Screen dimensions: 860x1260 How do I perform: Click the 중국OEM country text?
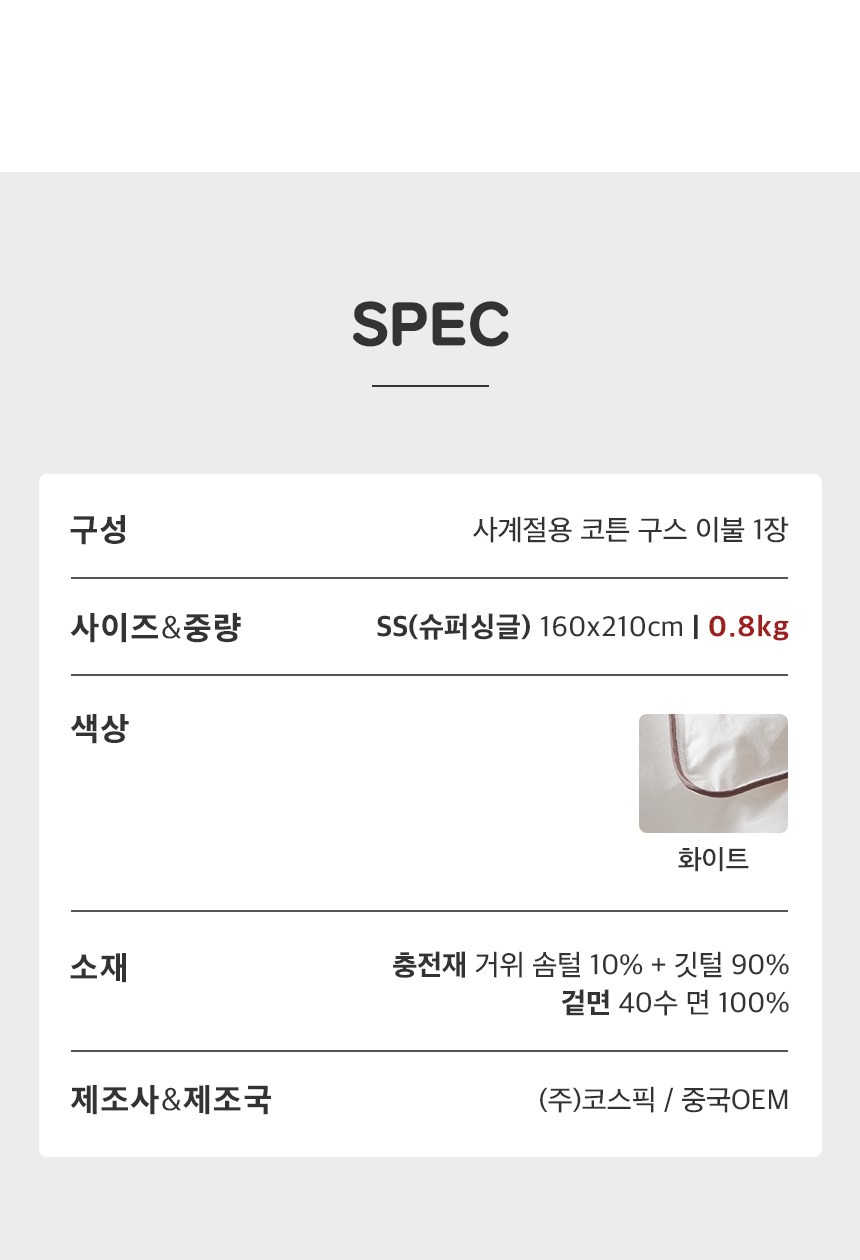[735, 1100]
